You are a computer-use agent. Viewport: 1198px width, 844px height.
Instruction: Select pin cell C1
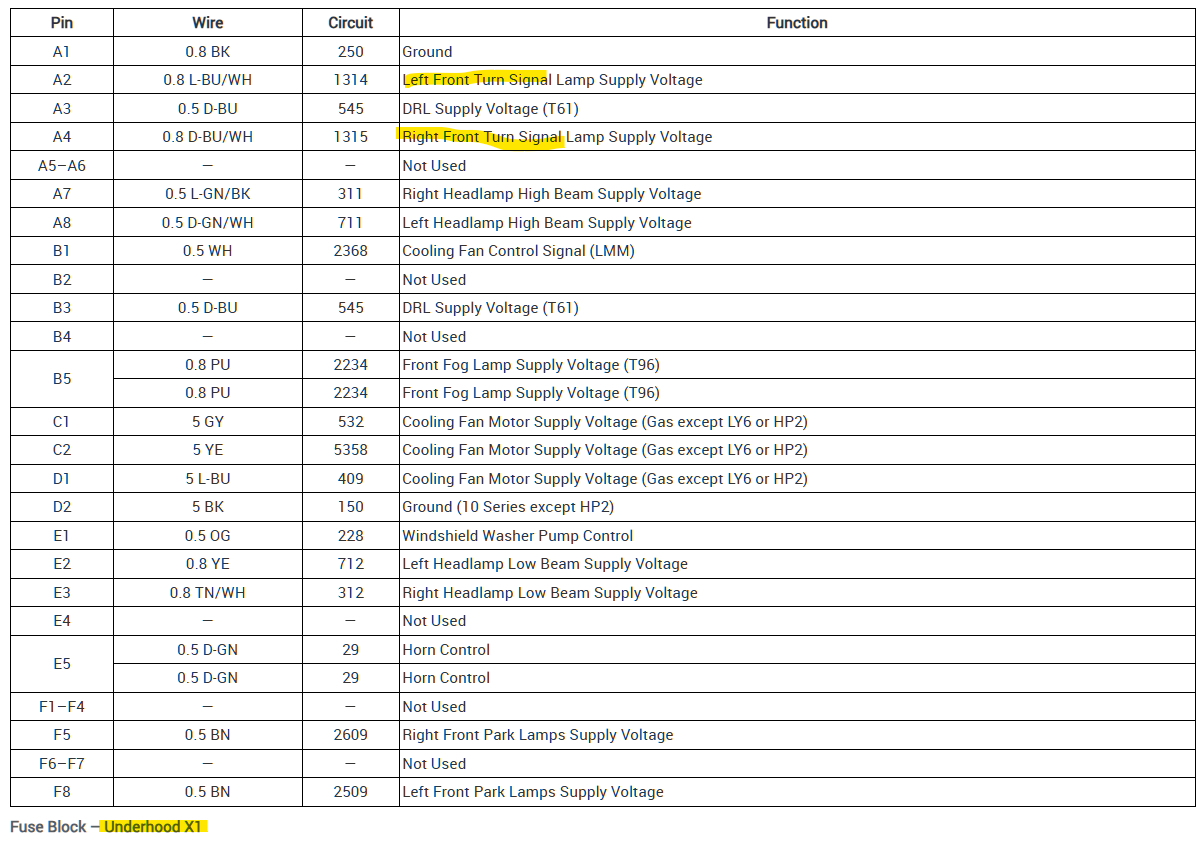click(62, 422)
